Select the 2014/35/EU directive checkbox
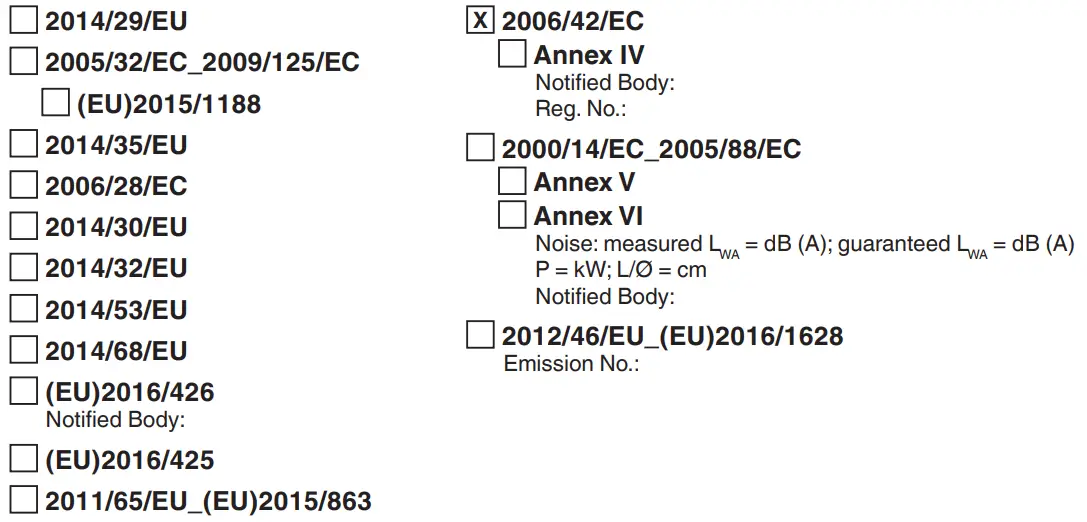 coord(24,144)
